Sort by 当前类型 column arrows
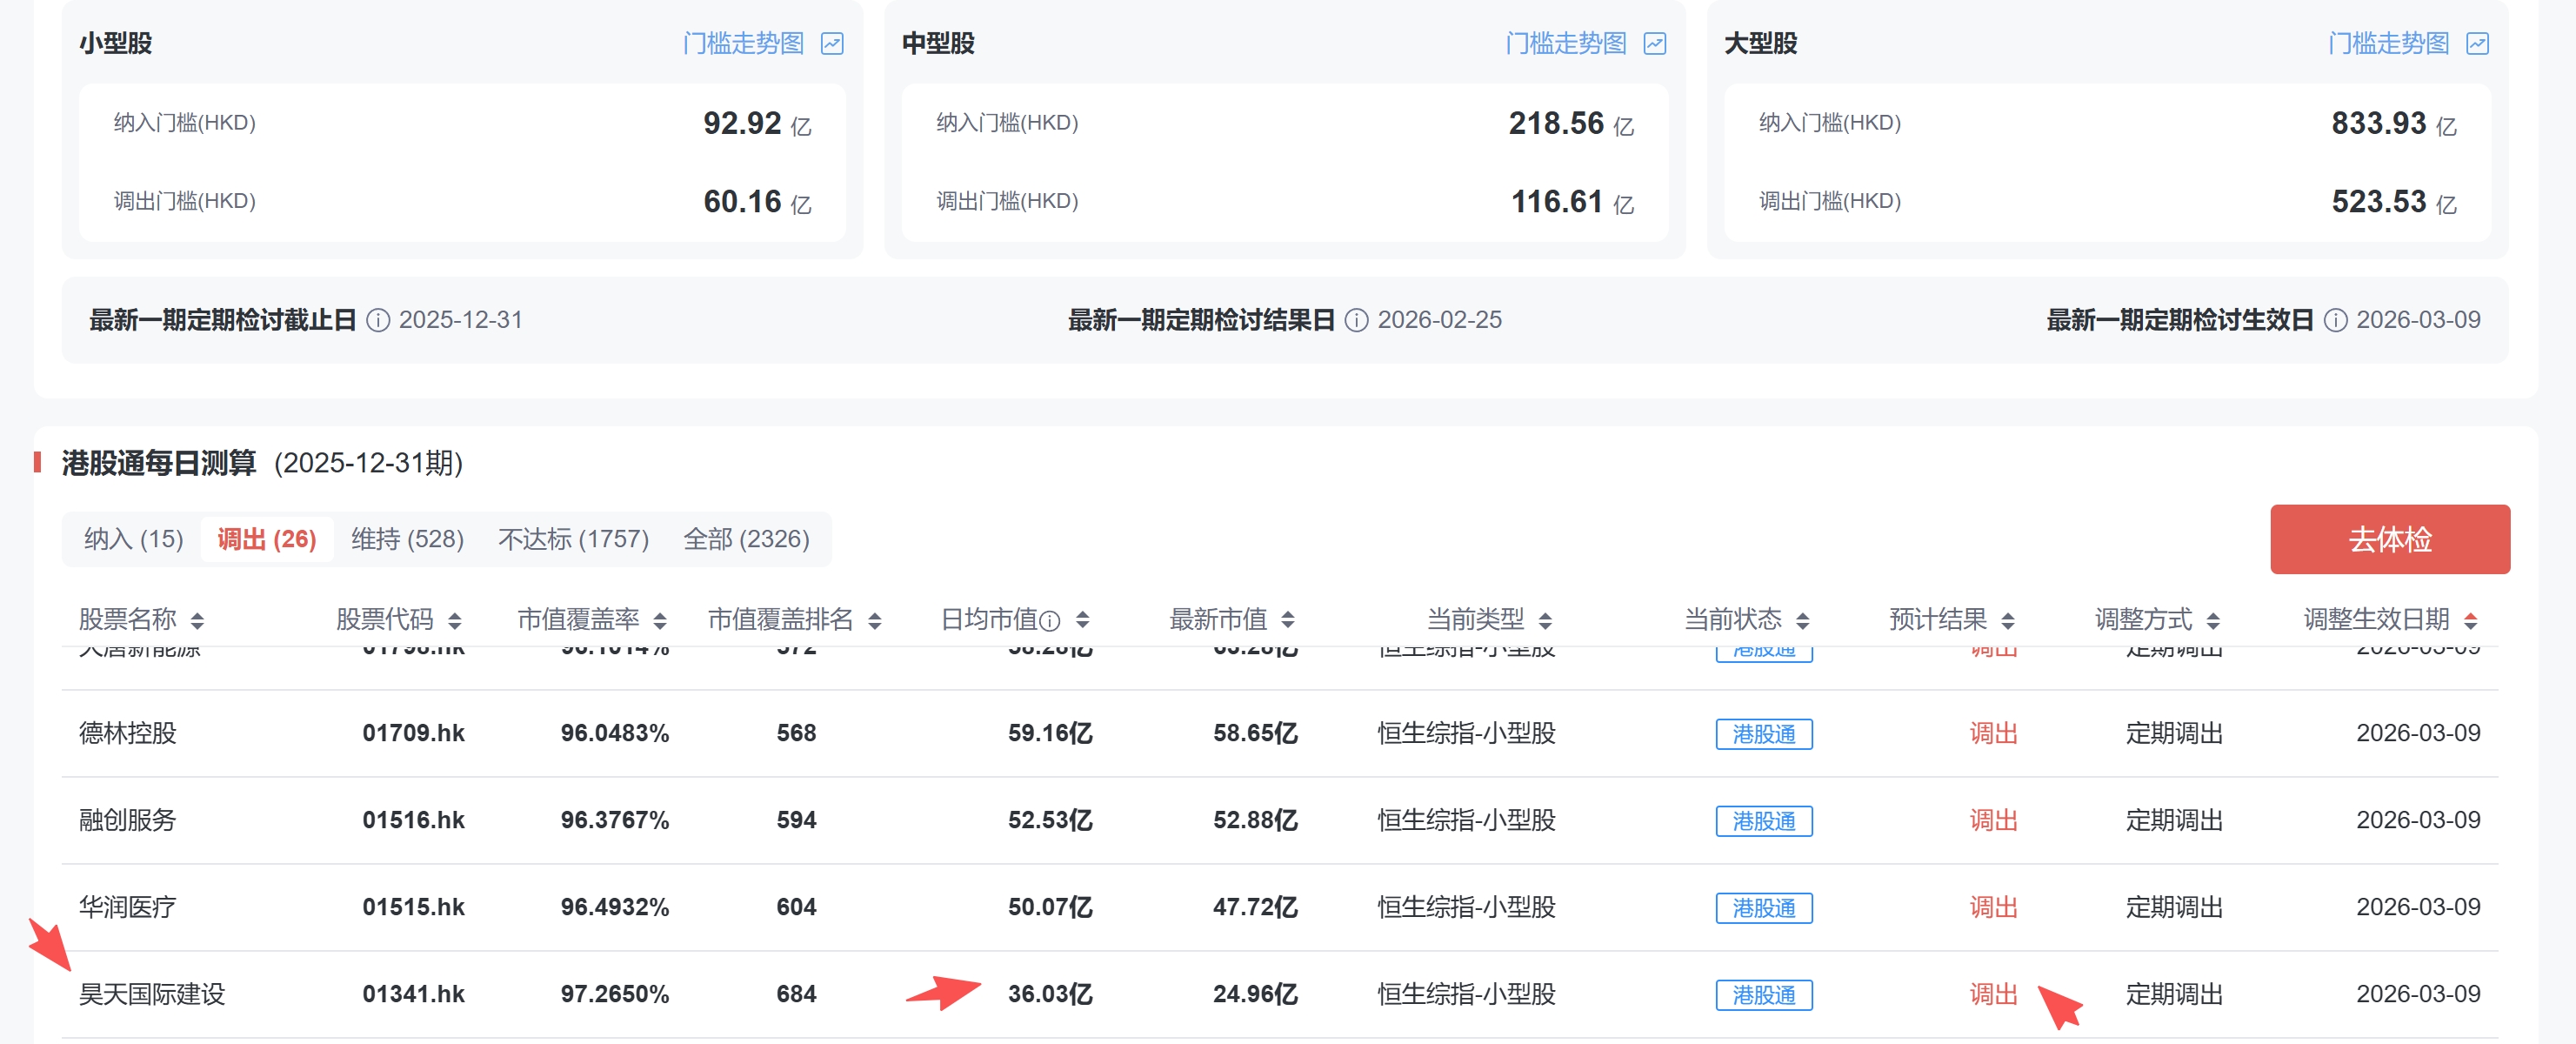 click(x=1545, y=621)
